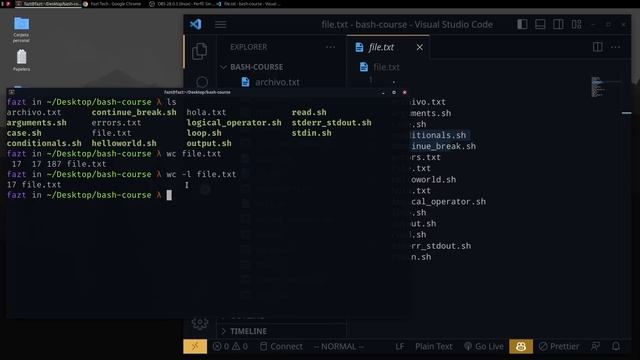Image resolution: width=640 pixels, height=360 pixels.
Task: Open the VS Code application menu (hamburger)
Action: pyautogui.click(x=220, y=24)
